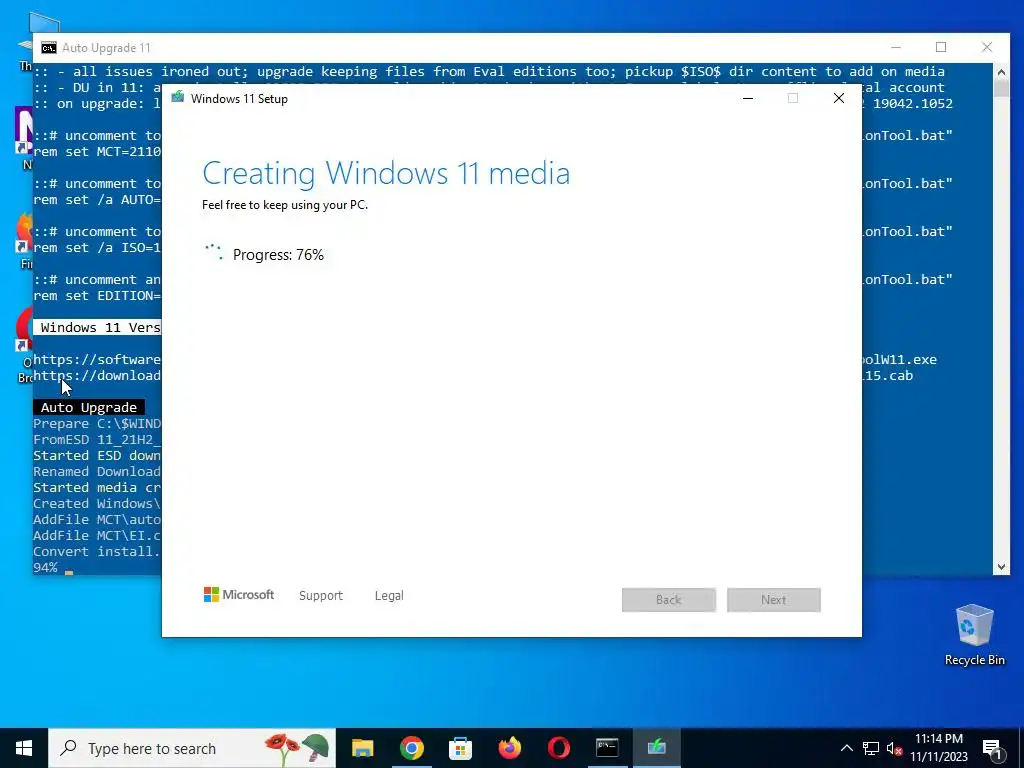Minimize the Auto Upgrade 11 console
The width and height of the screenshot is (1024, 768).
[896, 47]
